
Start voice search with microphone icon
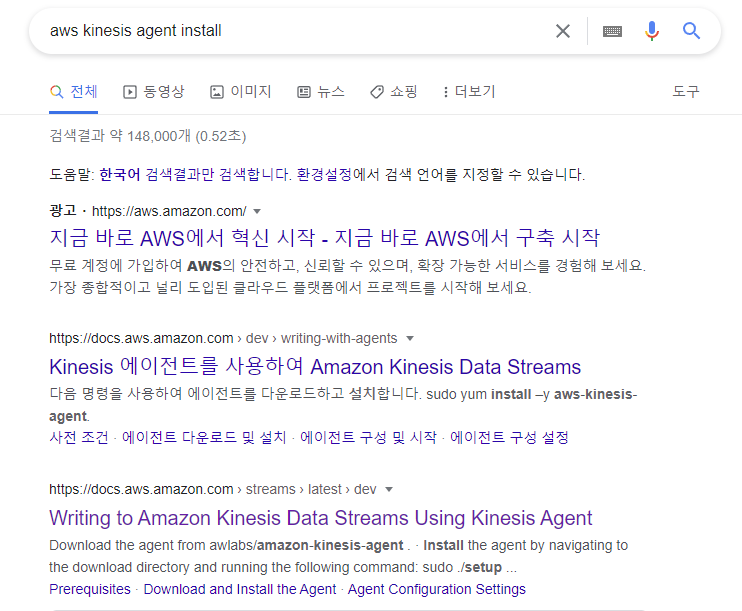pos(652,31)
